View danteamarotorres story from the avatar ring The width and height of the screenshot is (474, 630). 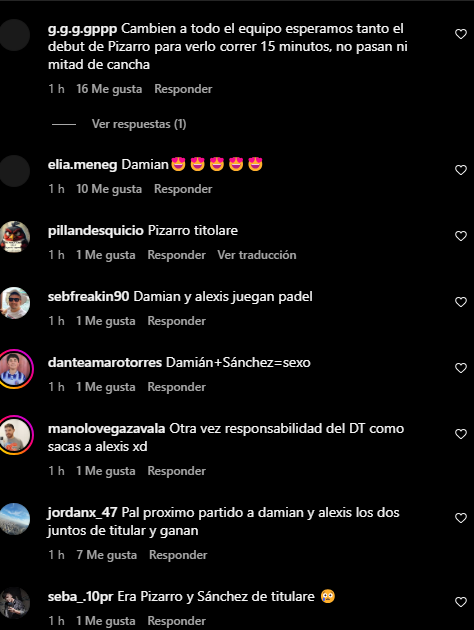[x=15, y=369]
